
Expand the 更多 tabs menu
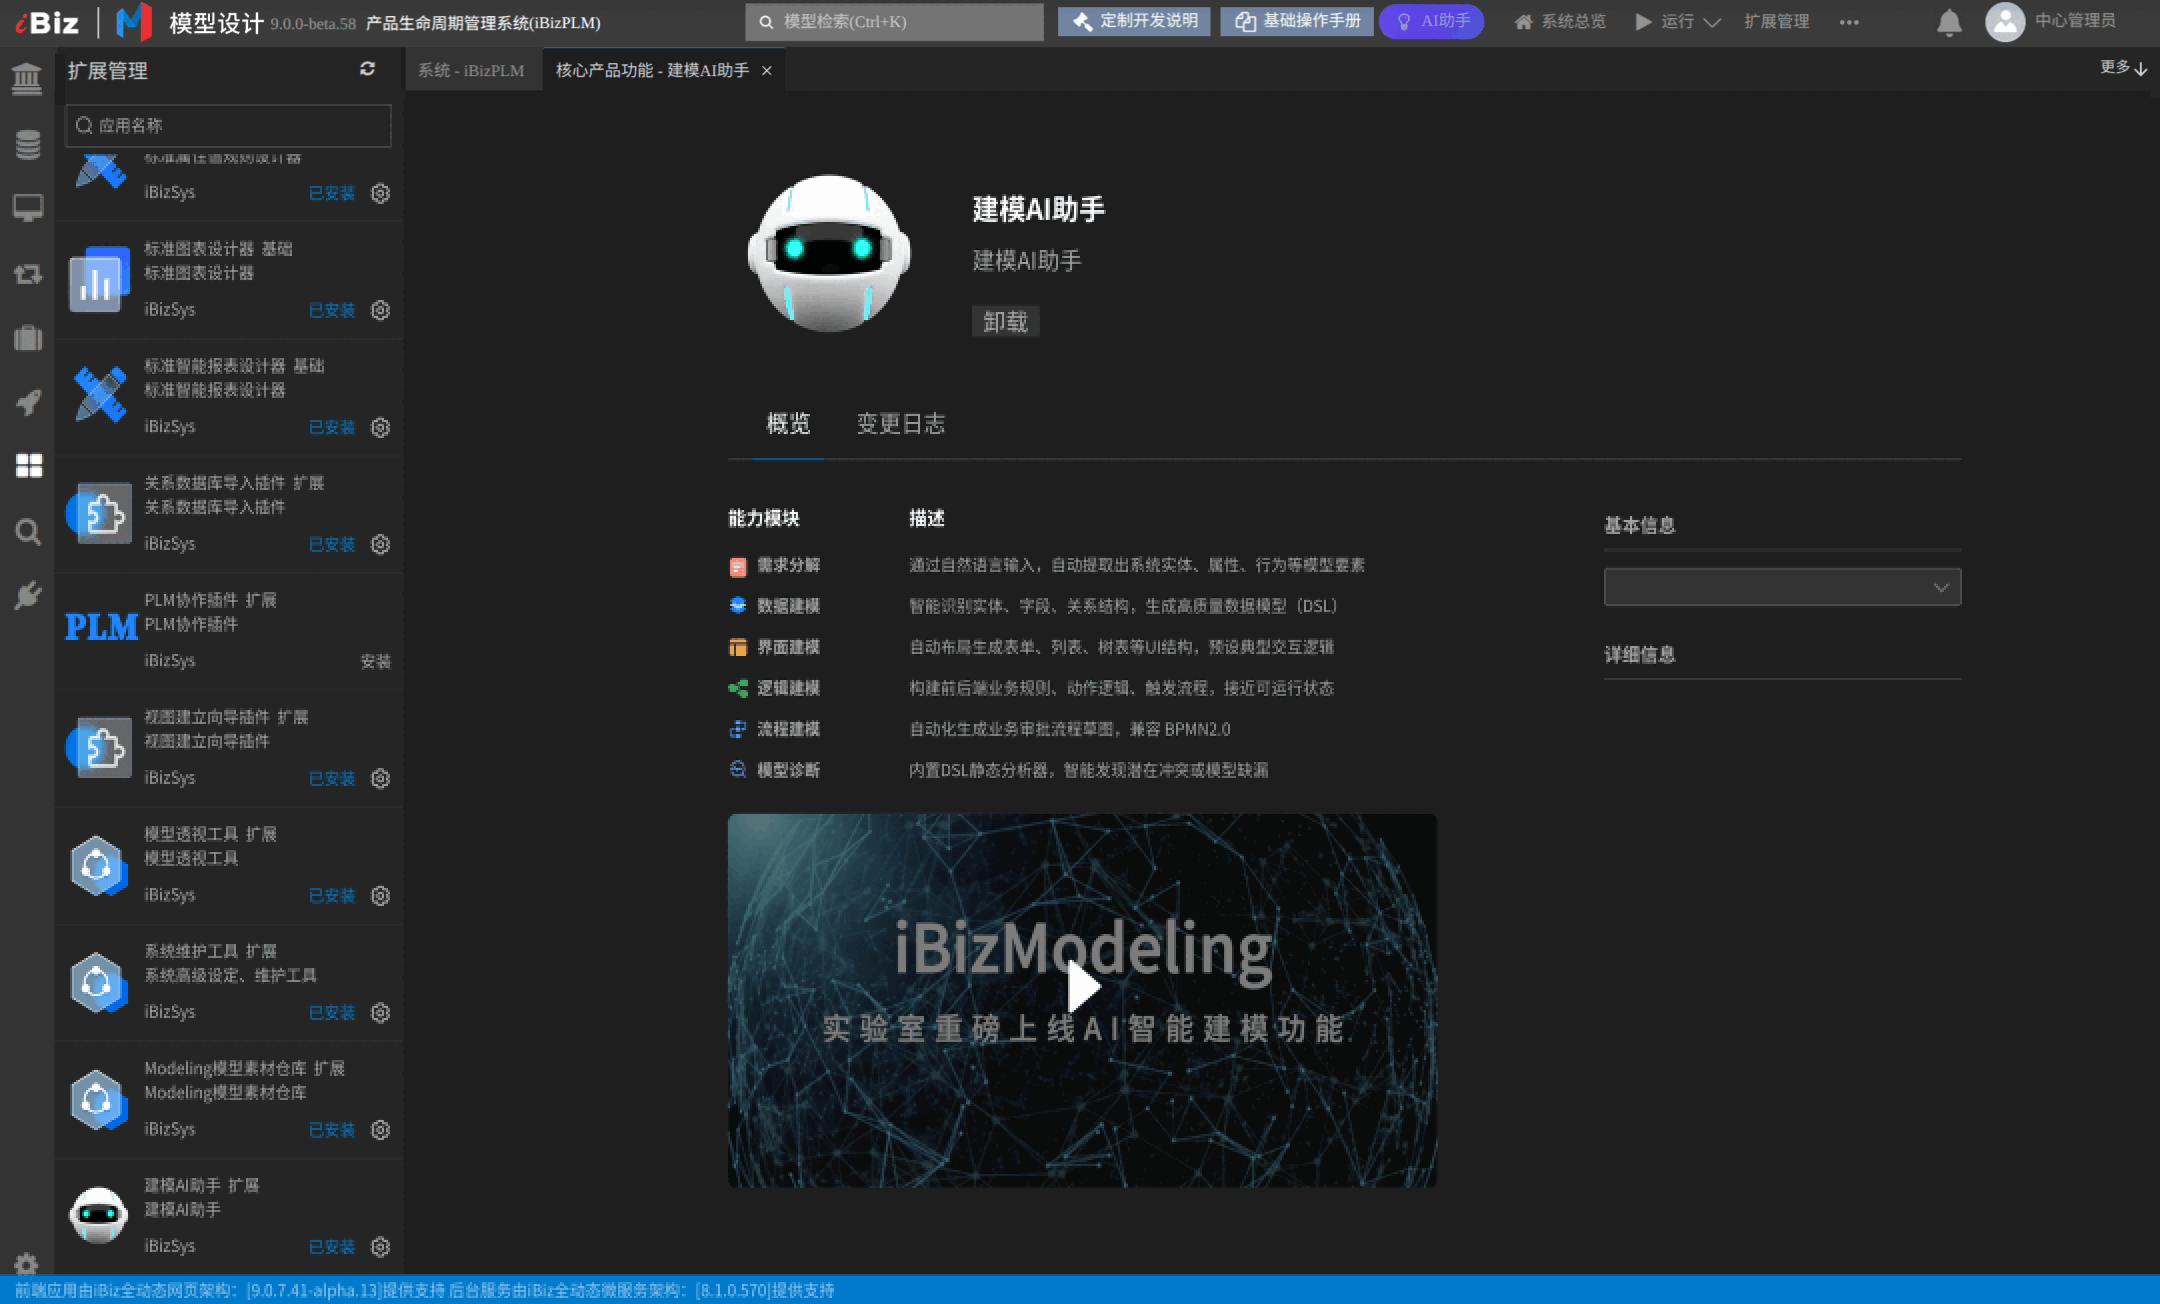pos(2123,67)
